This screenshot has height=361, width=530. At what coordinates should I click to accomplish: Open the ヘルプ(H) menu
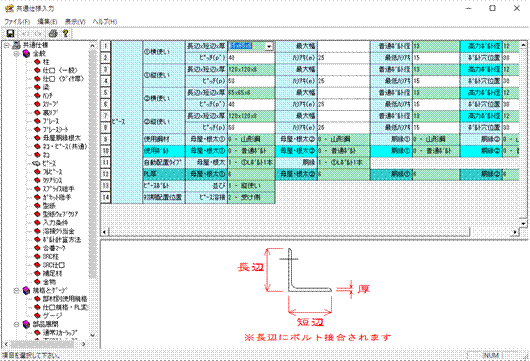[105, 21]
